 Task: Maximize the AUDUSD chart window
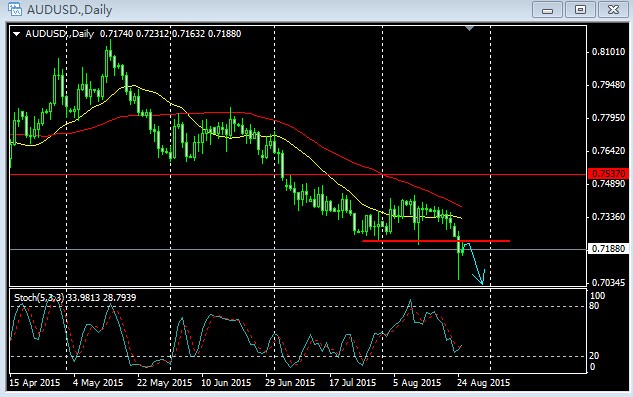(580, 10)
